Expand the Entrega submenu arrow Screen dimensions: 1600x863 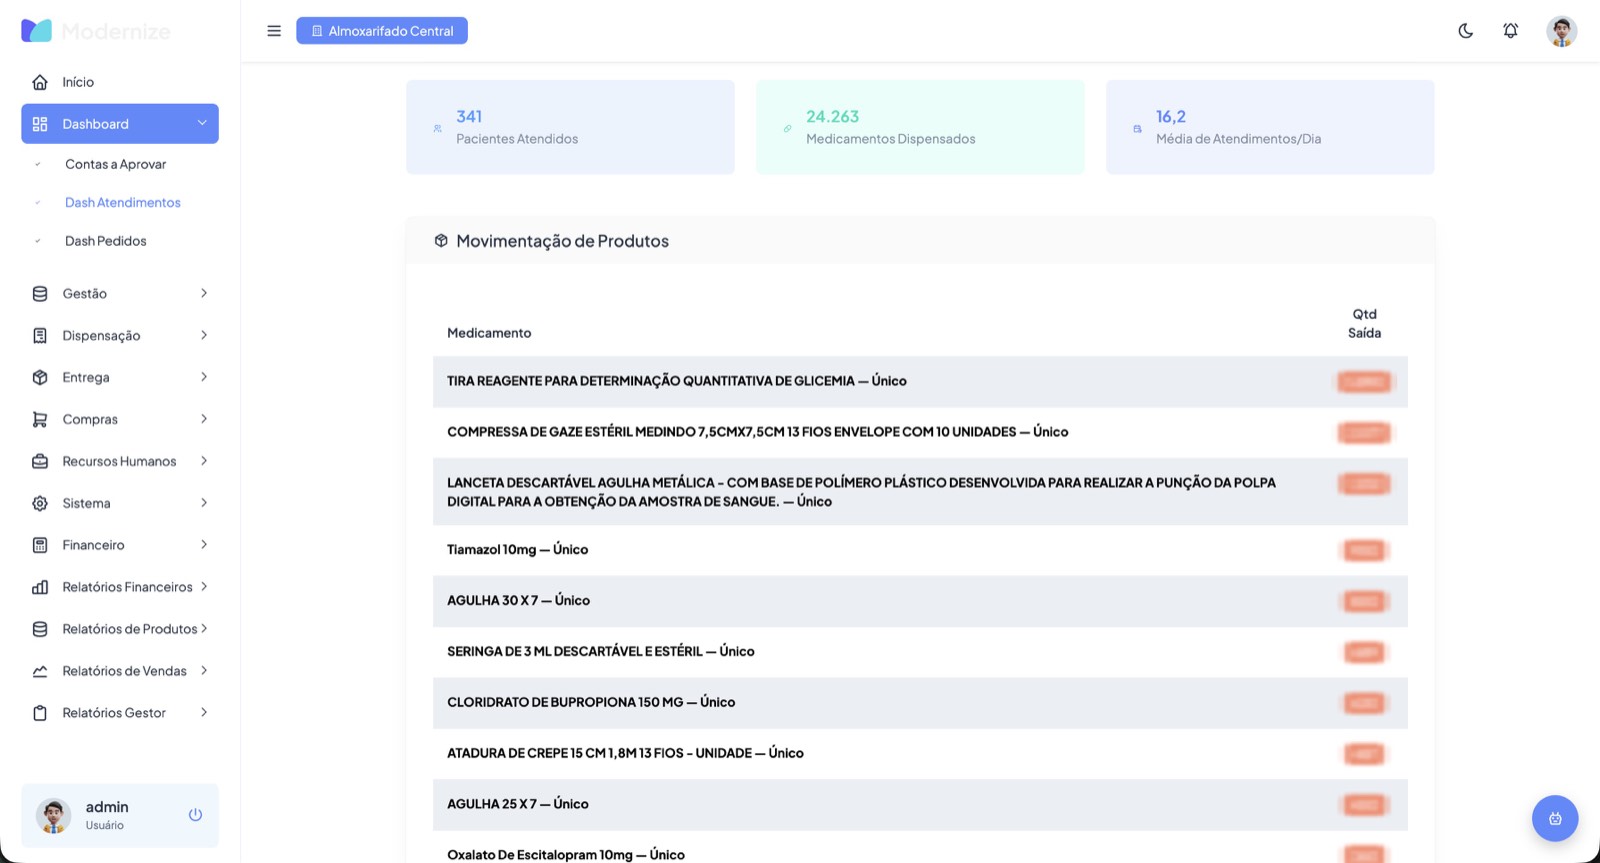click(204, 378)
